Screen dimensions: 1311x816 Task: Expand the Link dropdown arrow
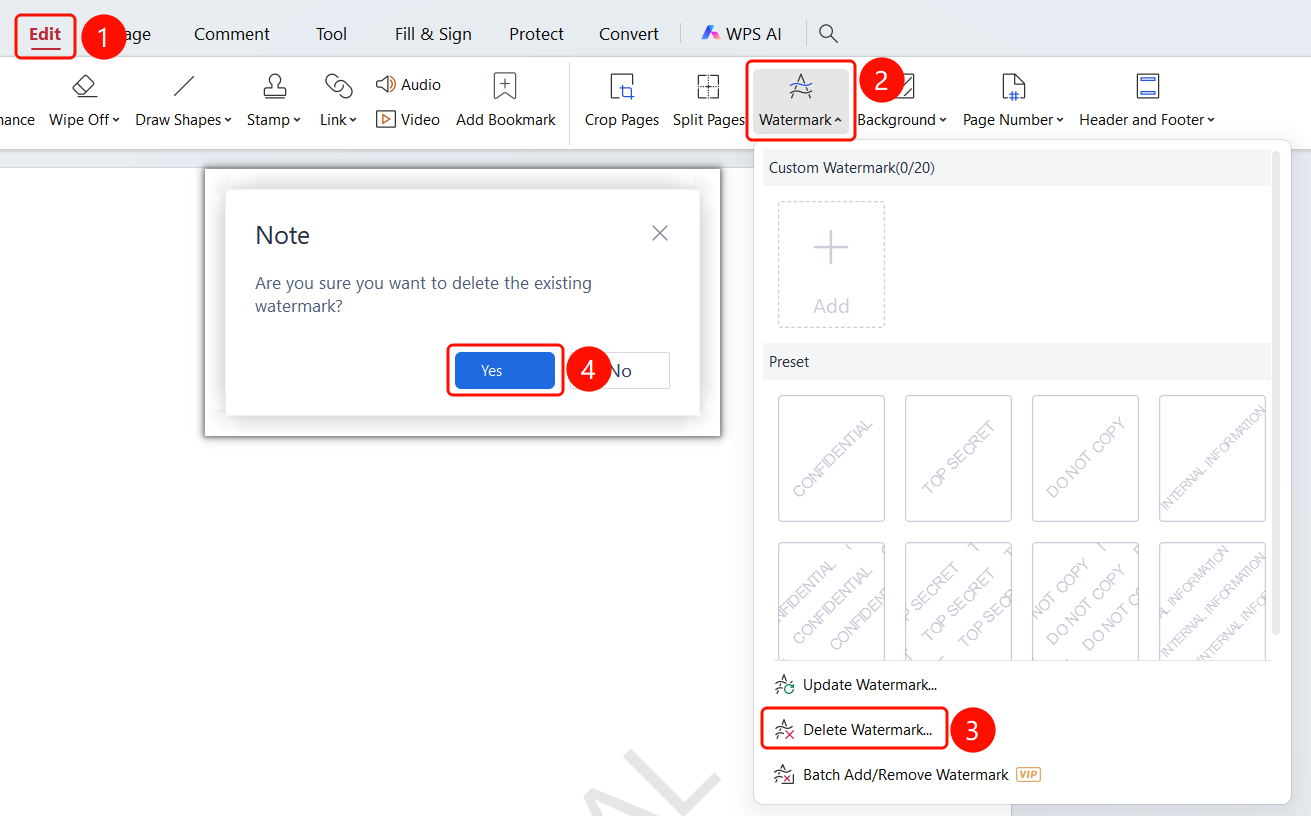353,120
